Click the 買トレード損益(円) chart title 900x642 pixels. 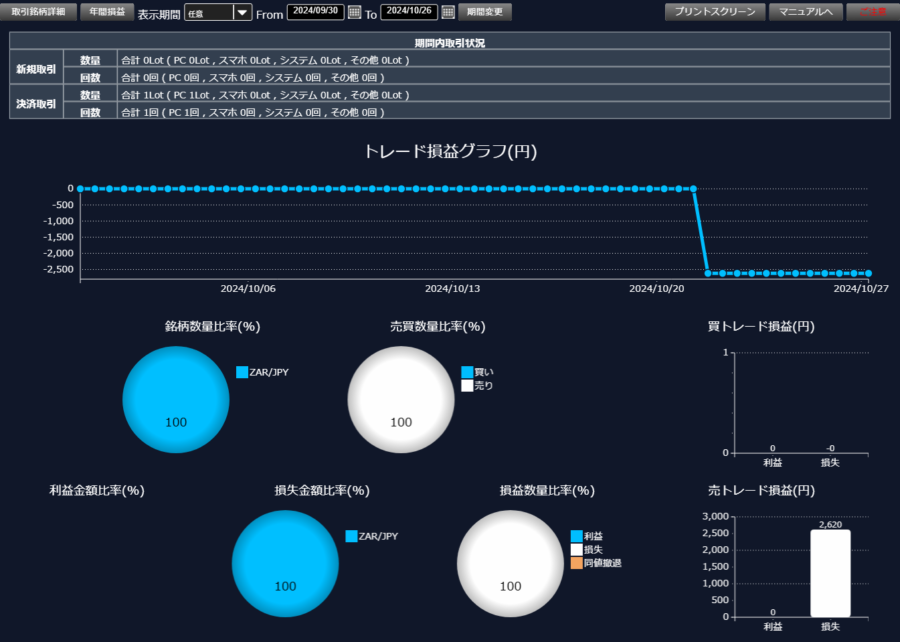point(761,326)
